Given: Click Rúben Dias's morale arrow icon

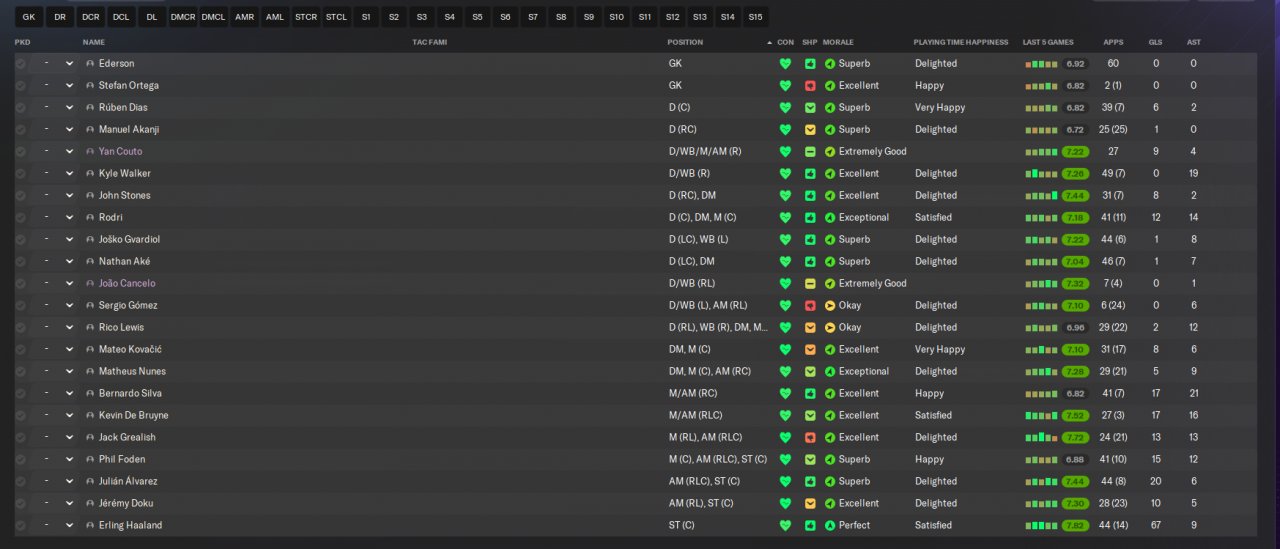Looking at the screenshot, I should coord(830,107).
